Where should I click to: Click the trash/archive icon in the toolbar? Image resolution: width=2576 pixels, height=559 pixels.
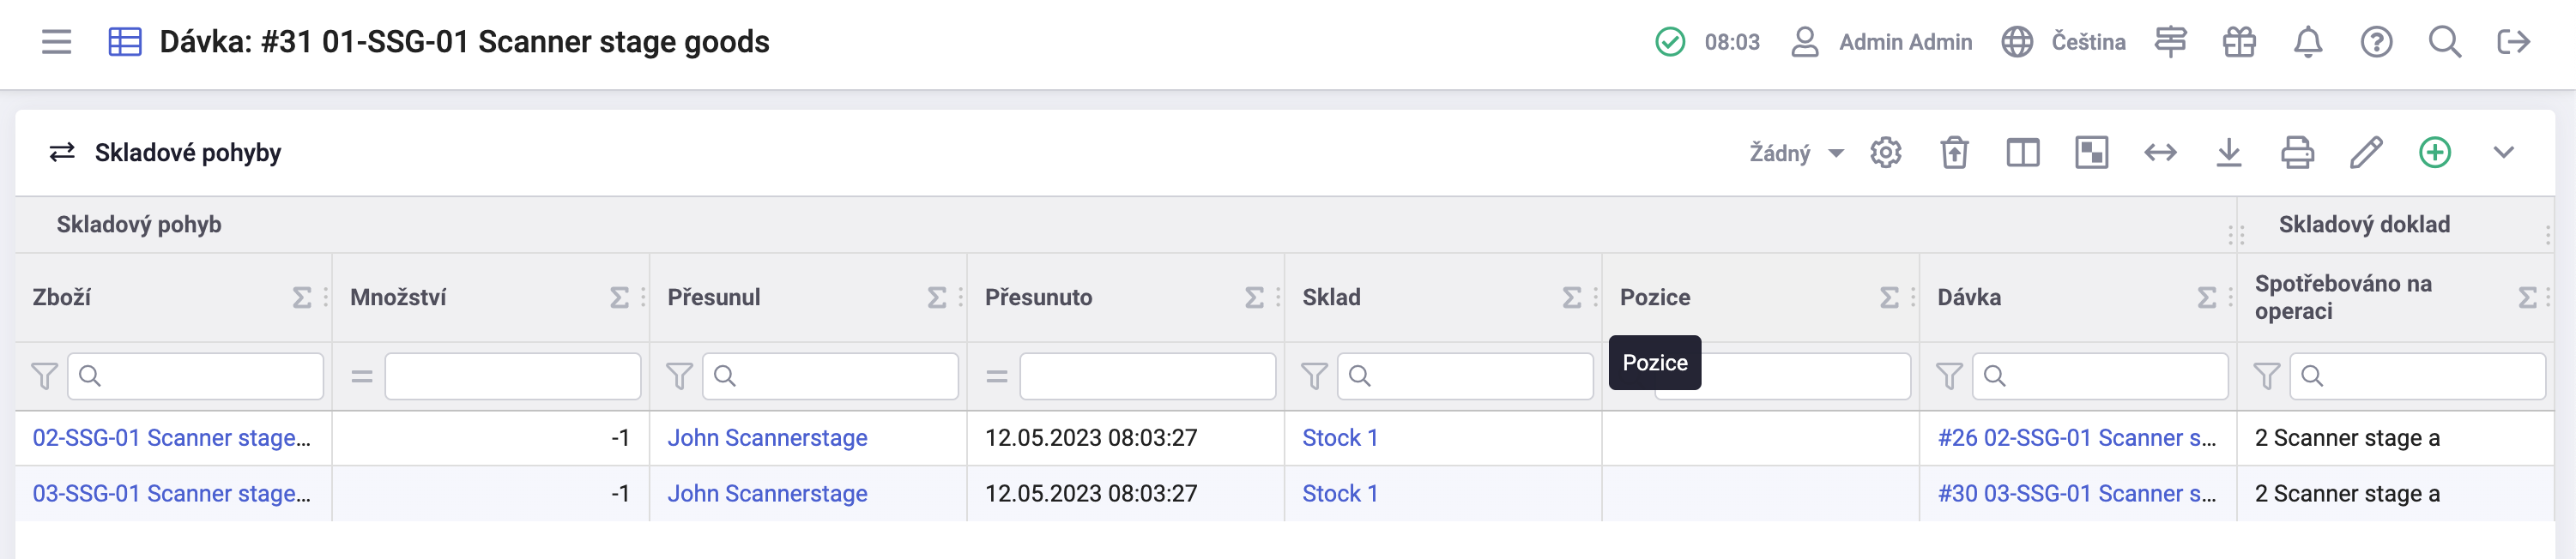tap(1955, 153)
